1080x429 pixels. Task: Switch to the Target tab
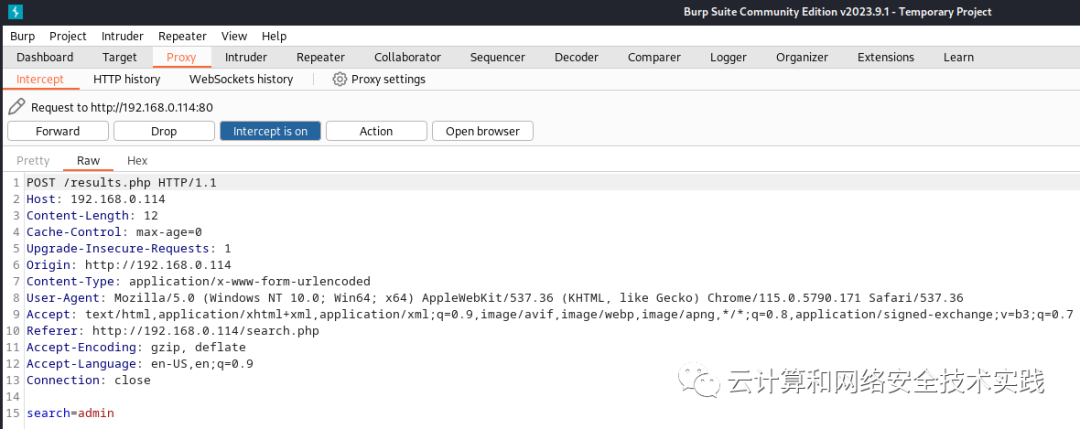120,57
